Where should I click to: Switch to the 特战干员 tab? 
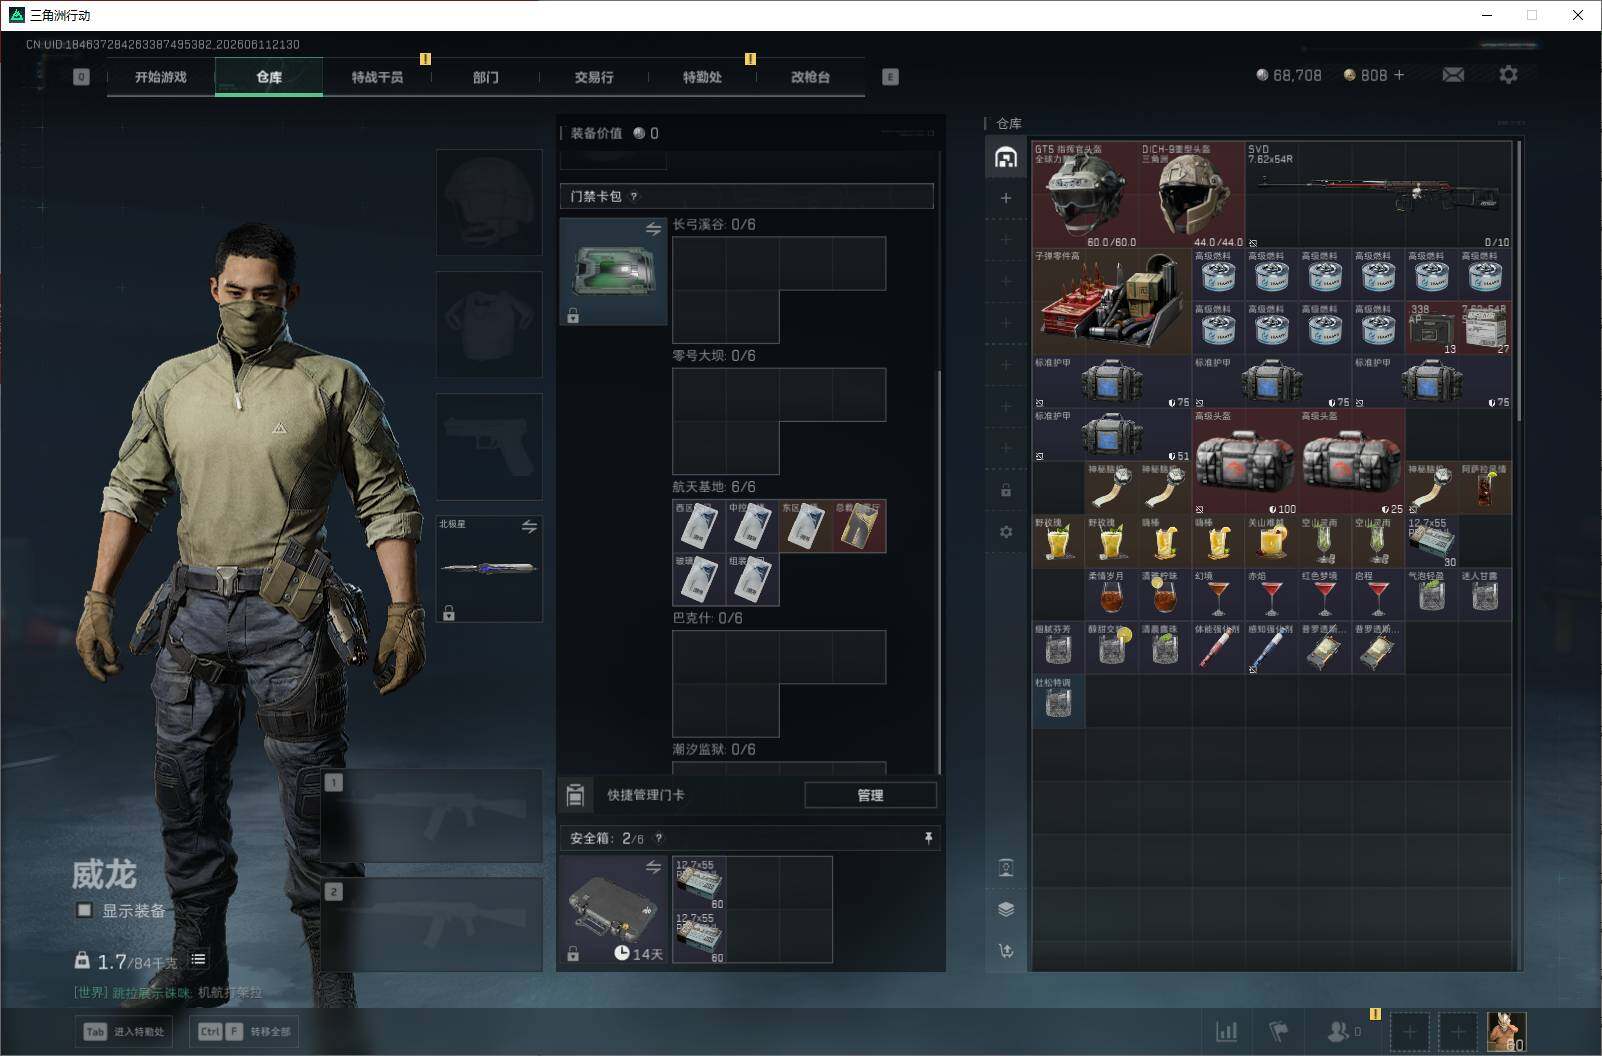tap(377, 77)
